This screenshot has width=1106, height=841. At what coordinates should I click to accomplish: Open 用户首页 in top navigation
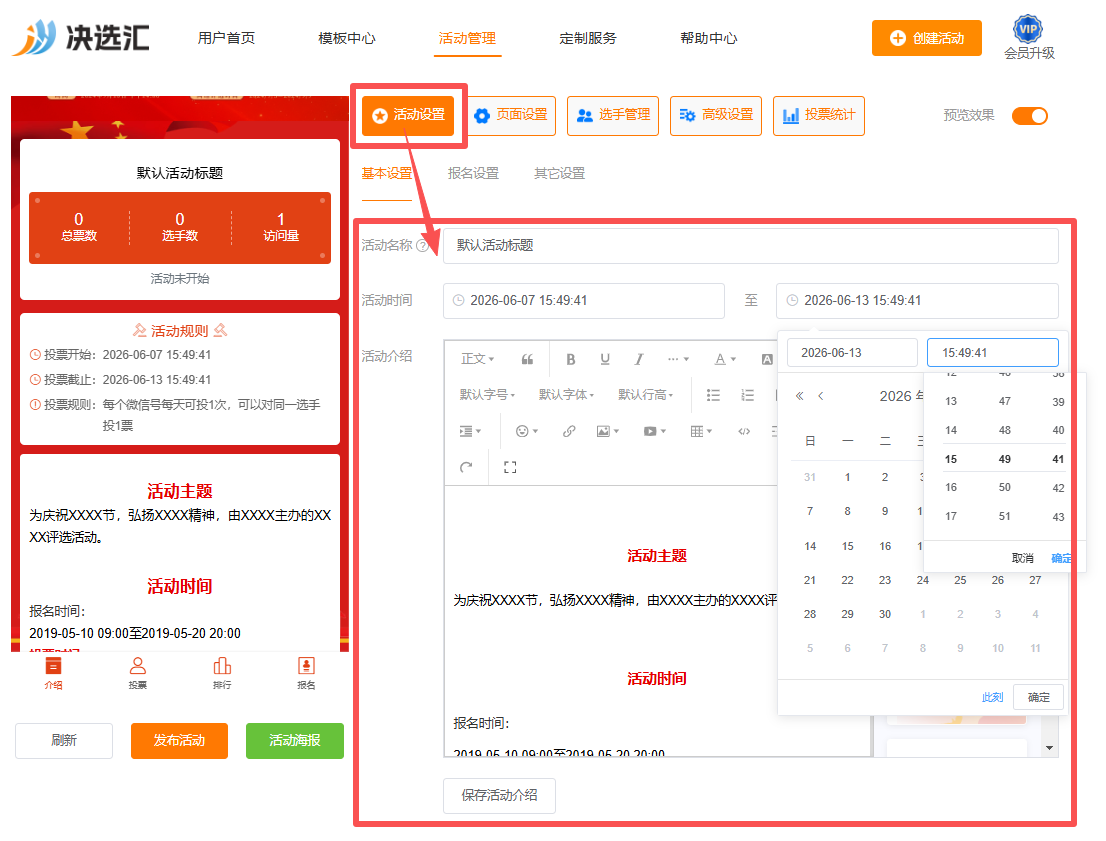coord(226,38)
